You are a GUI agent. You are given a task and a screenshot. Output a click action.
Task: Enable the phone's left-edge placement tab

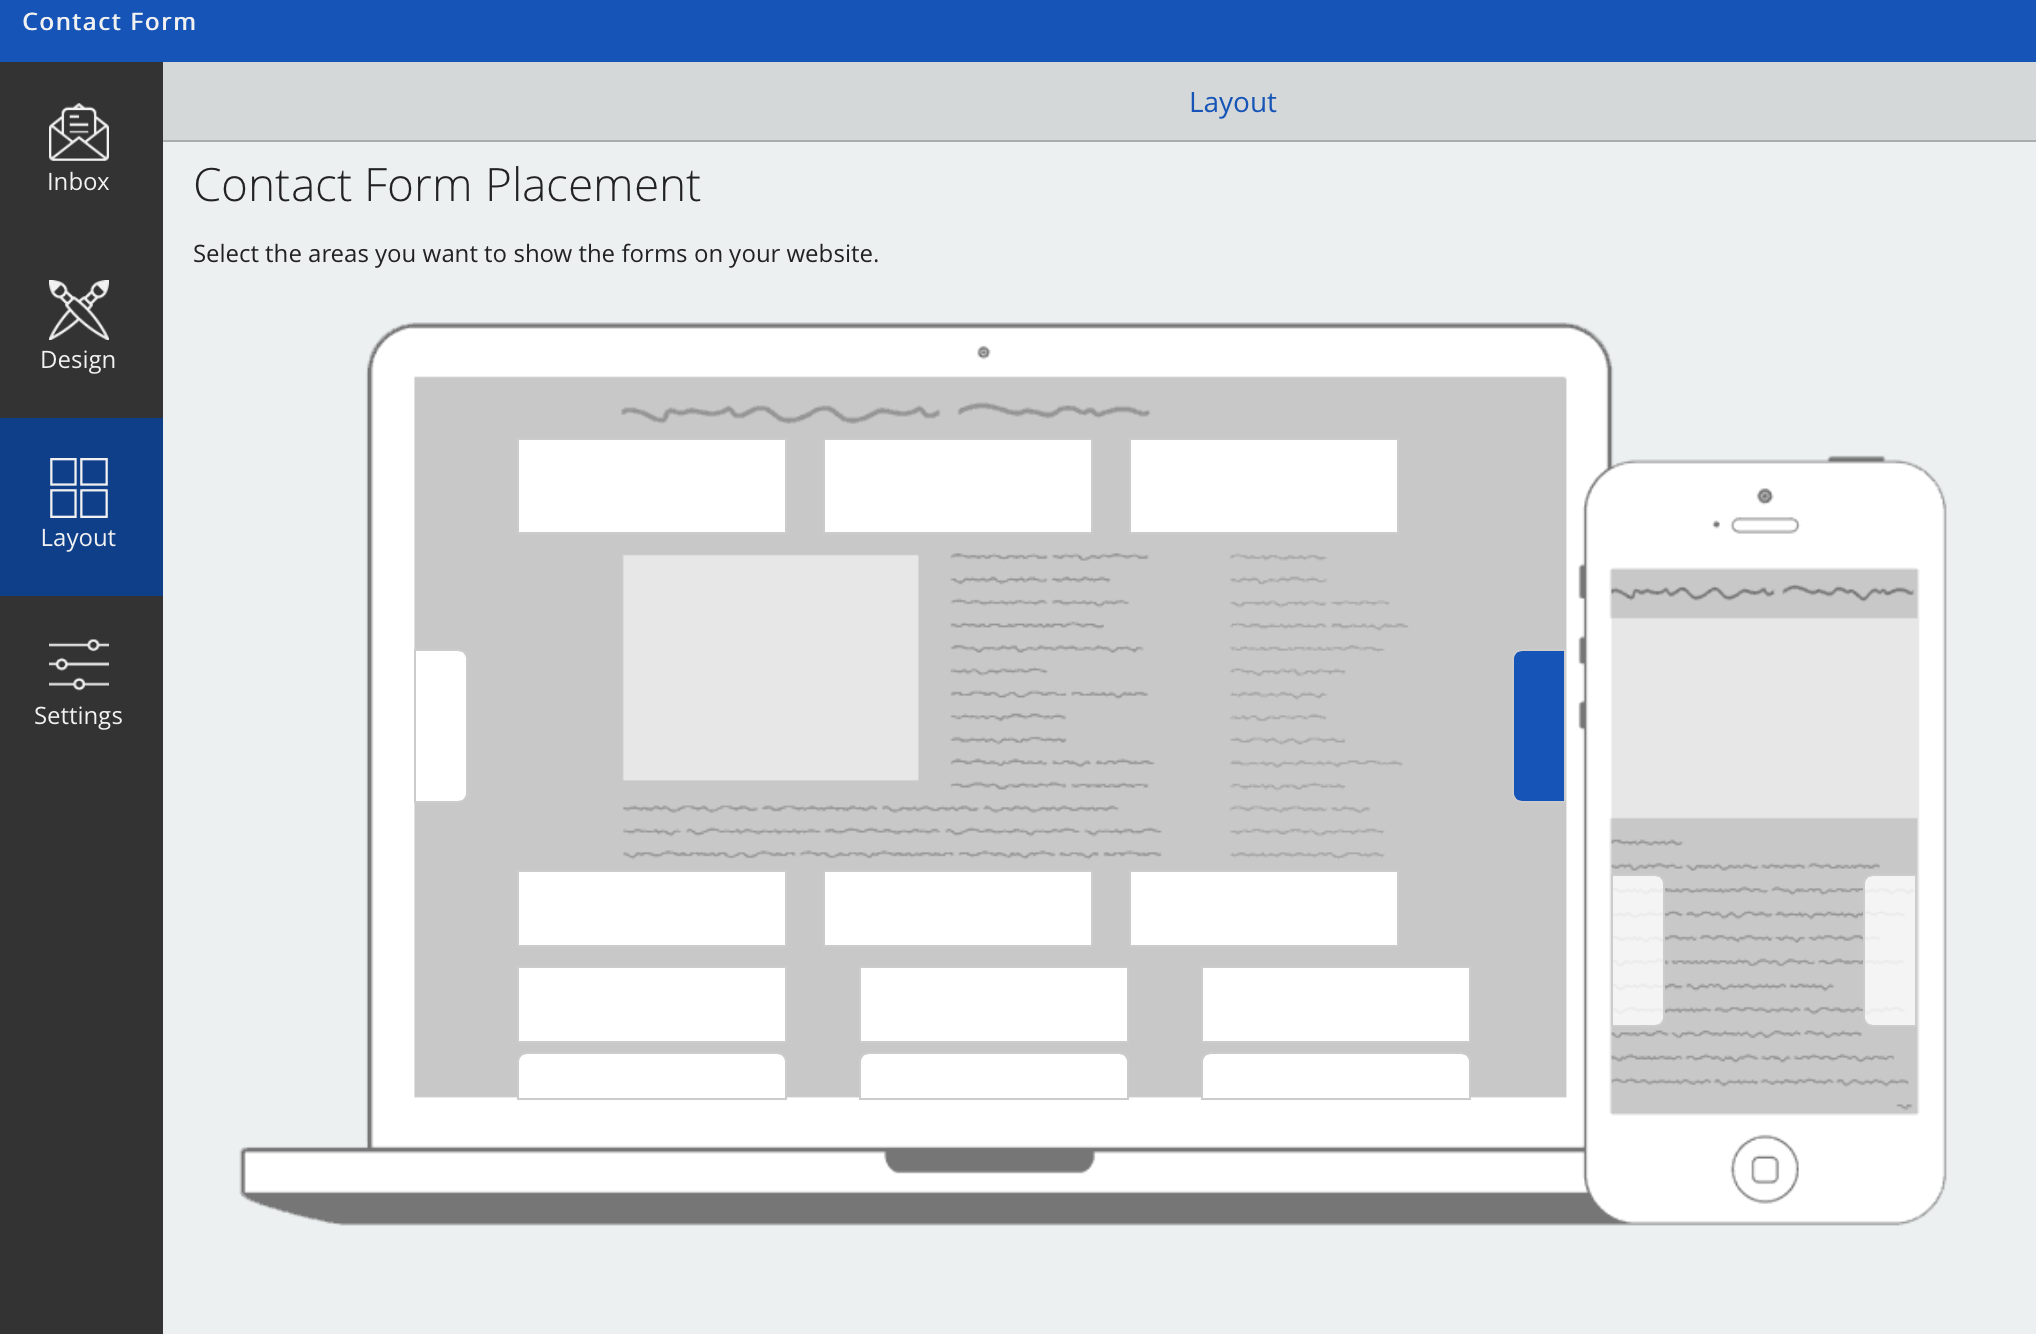(1637, 950)
